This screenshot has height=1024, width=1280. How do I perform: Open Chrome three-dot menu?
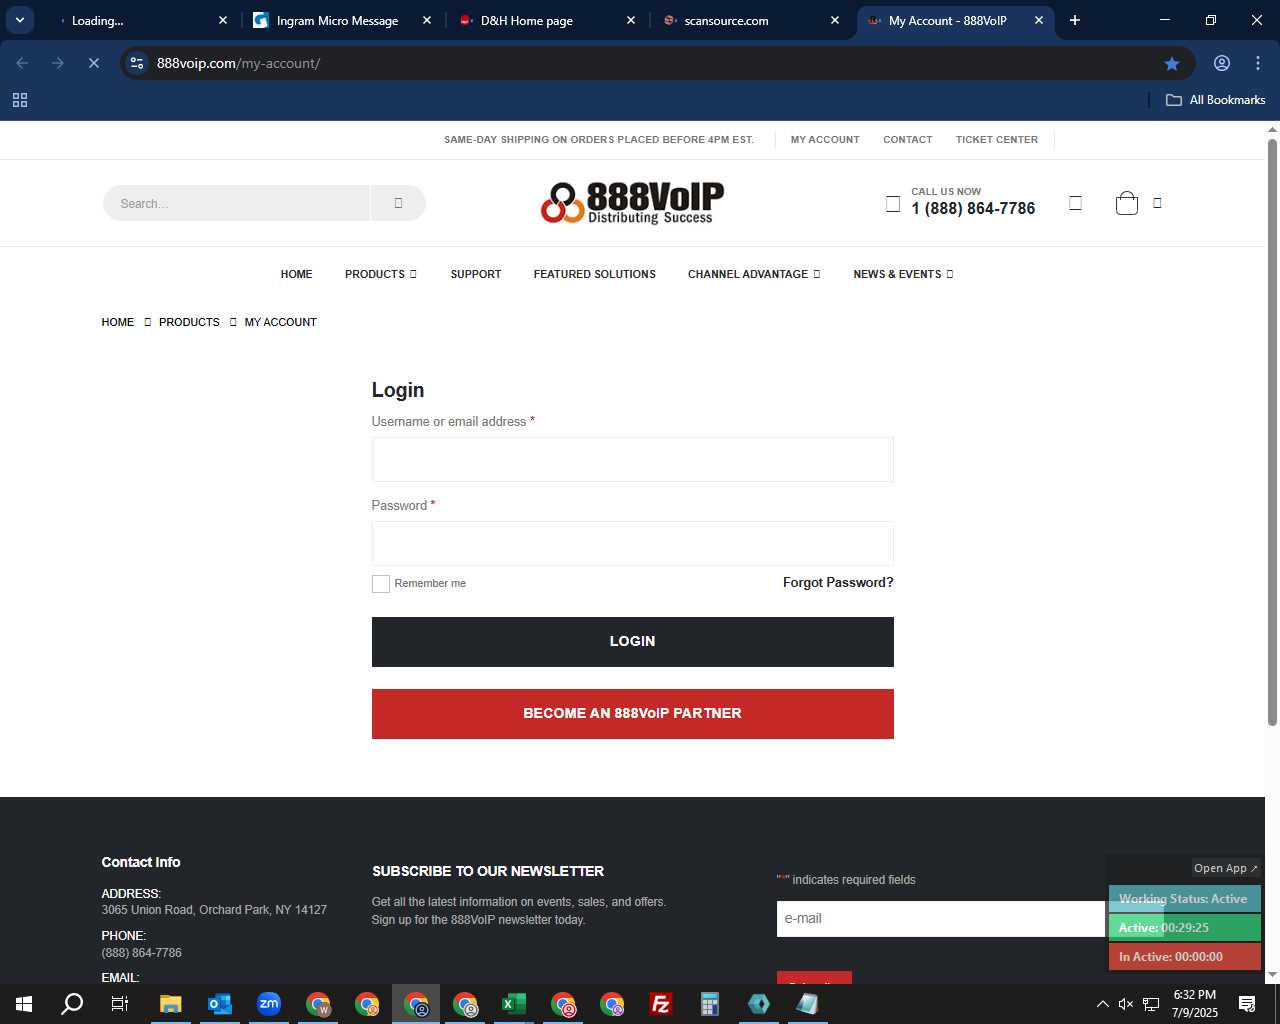[1258, 63]
